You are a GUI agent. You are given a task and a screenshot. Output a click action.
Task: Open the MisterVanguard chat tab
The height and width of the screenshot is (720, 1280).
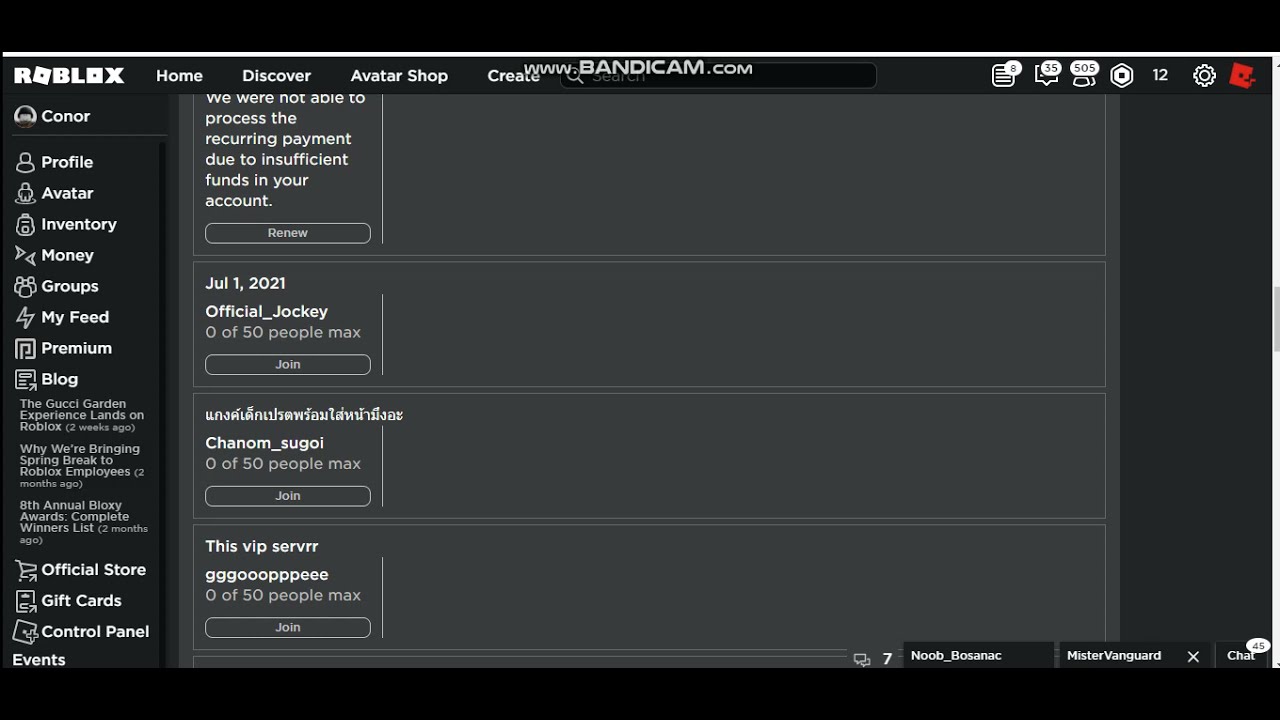(1115, 656)
